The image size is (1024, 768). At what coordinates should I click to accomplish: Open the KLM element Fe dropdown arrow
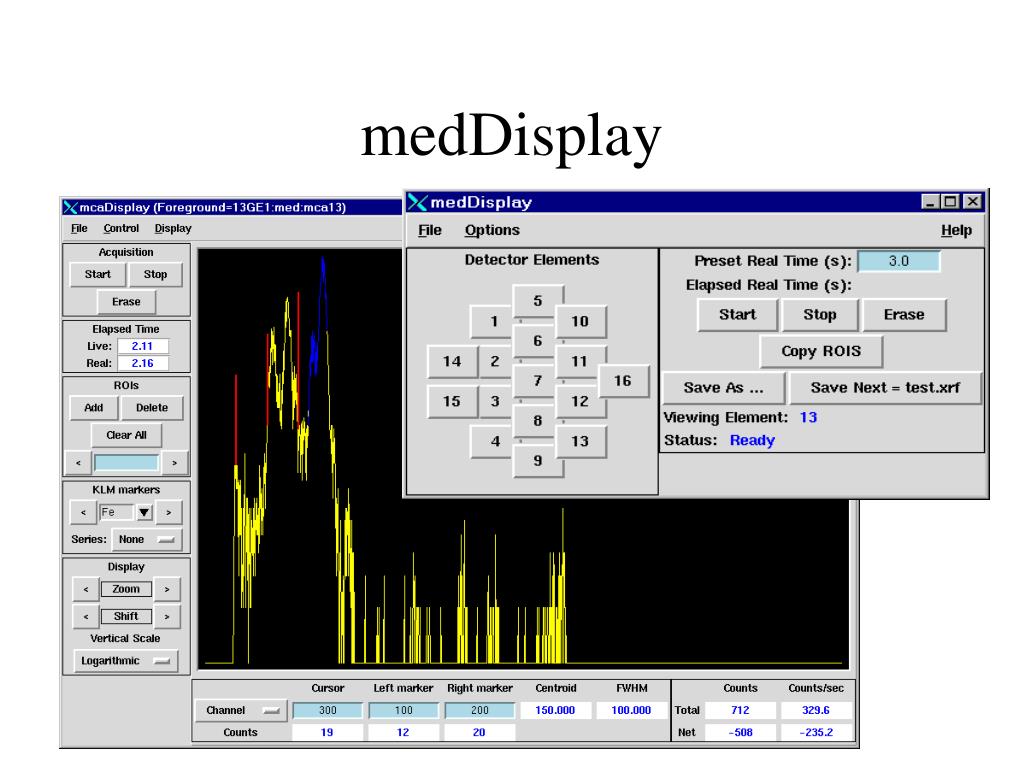[144, 513]
